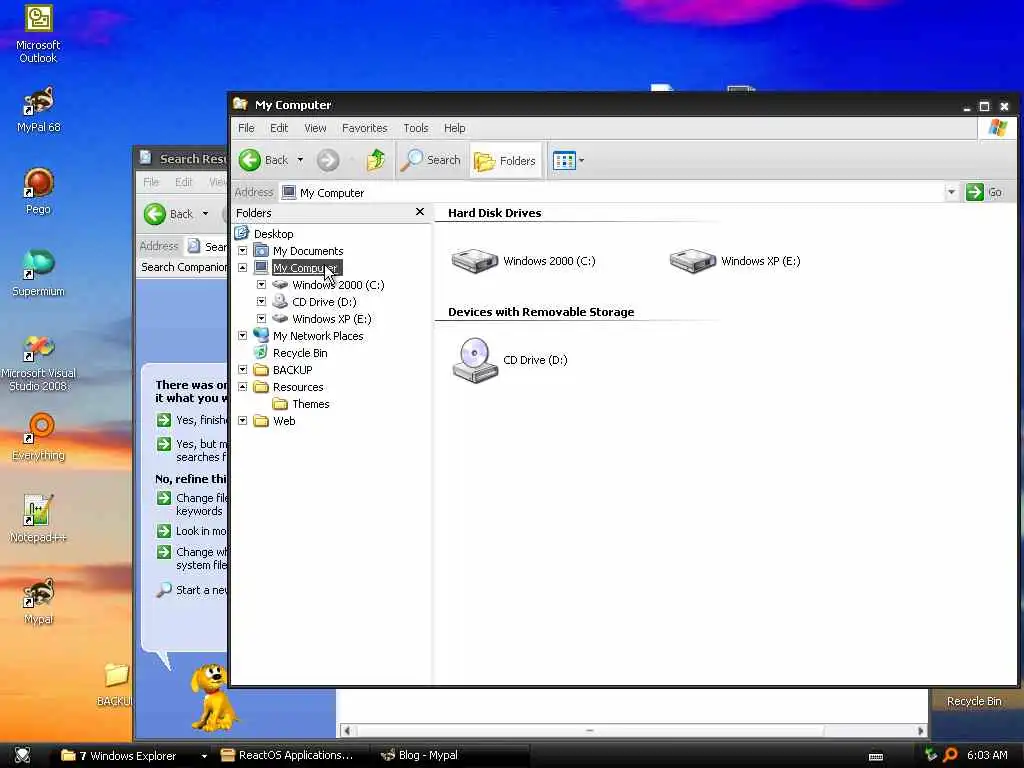Click 'Change file name or keywords' link

pos(192,504)
